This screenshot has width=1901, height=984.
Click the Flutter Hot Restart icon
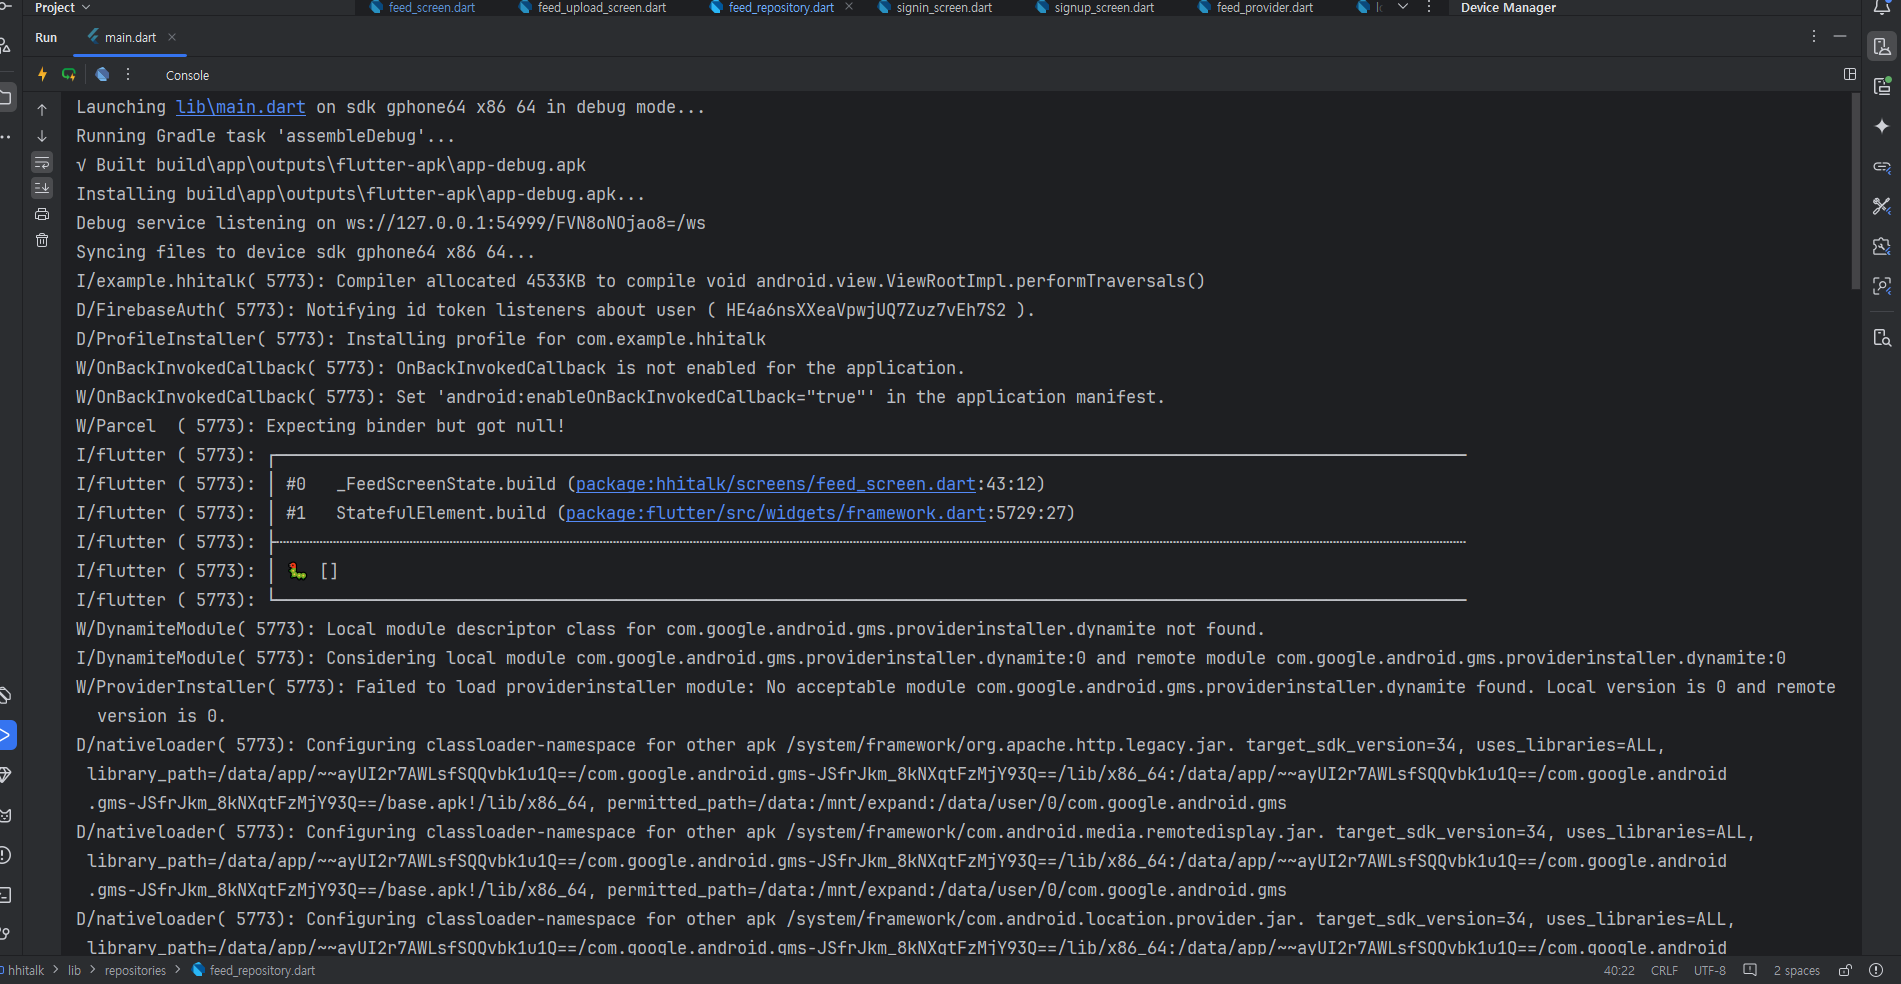pos(69,74)
